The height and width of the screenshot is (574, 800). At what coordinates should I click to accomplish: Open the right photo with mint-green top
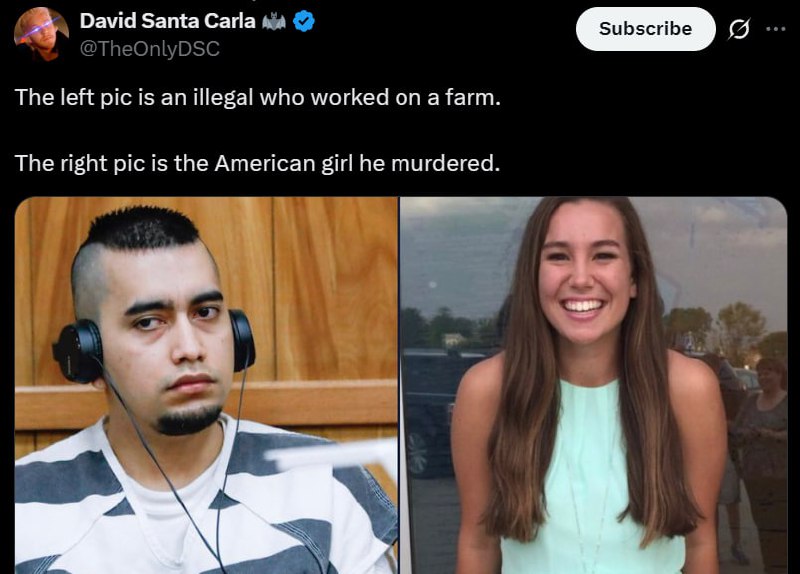coord(593,385)
